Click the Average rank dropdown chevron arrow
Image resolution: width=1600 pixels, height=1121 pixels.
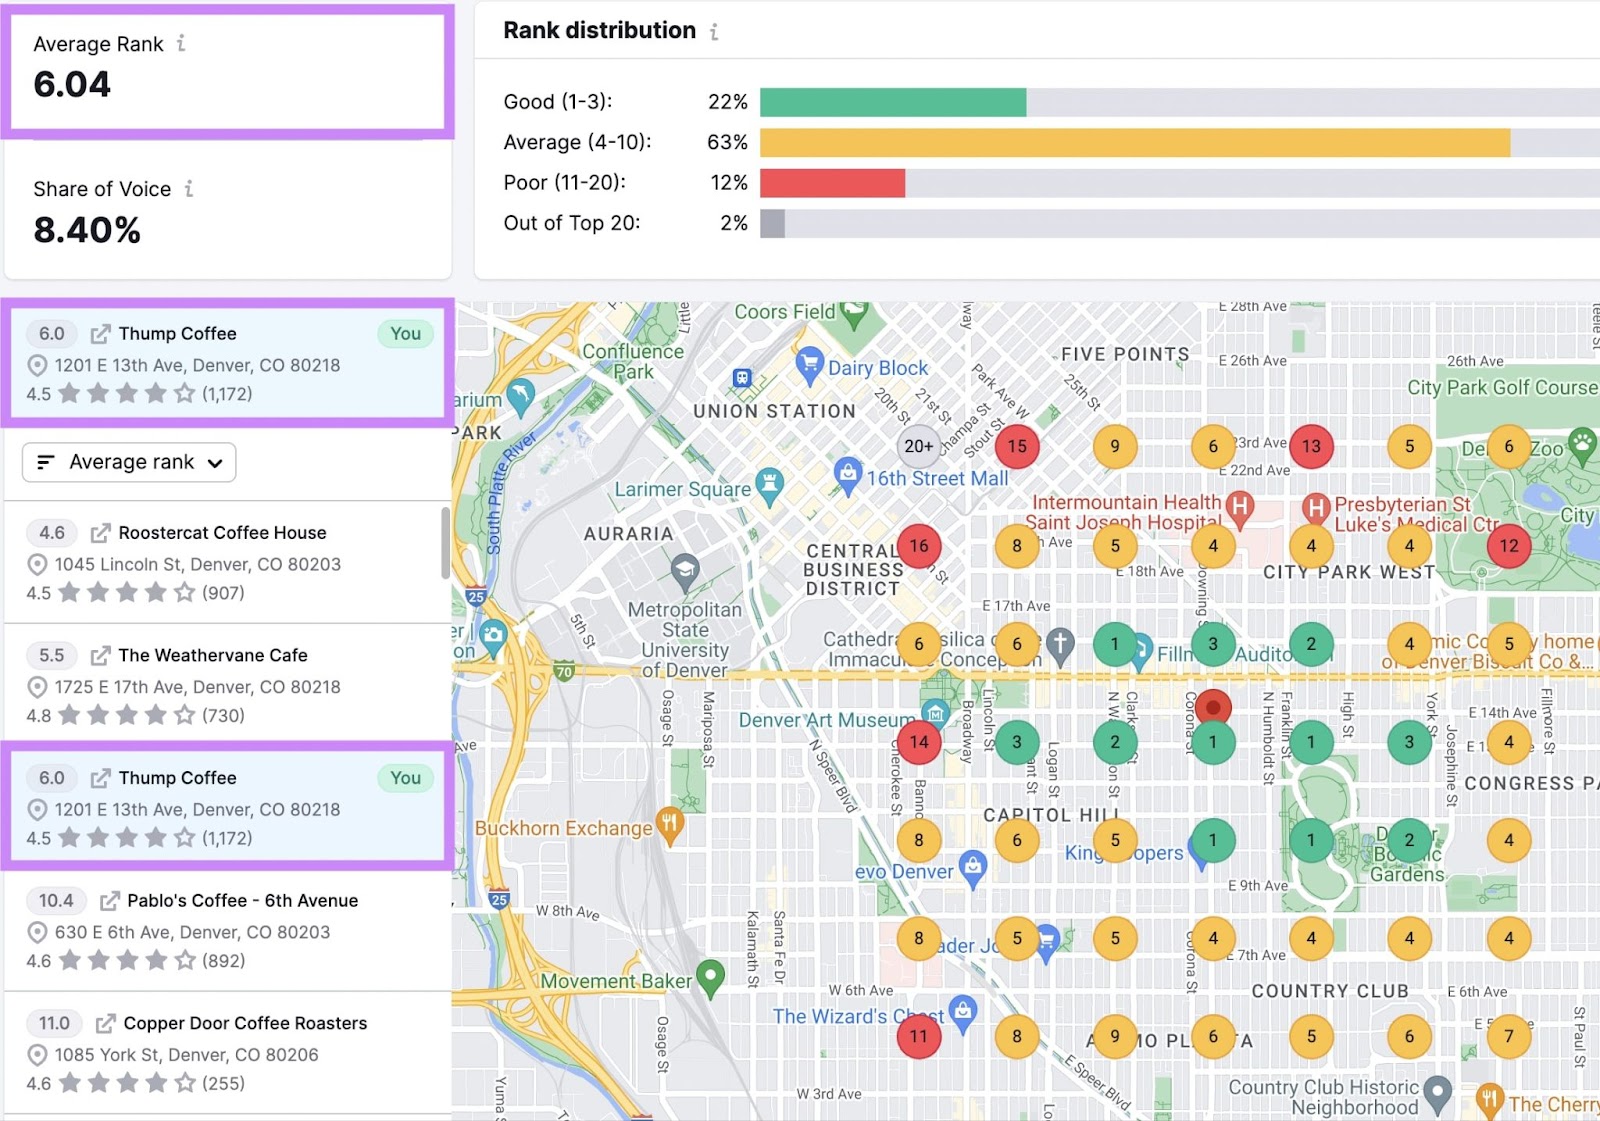point(215,463)
